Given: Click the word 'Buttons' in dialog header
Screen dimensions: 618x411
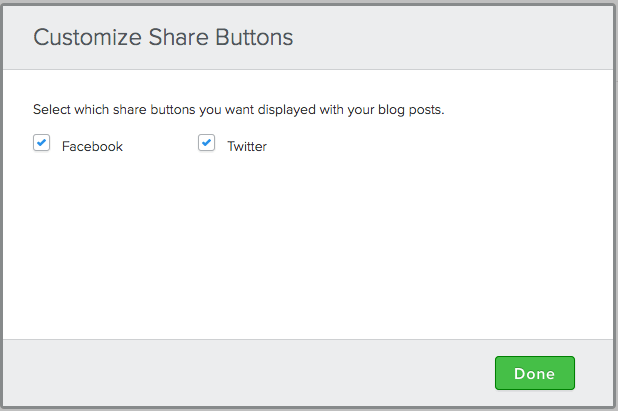Looking at the screenshot, I should (254, 37).
